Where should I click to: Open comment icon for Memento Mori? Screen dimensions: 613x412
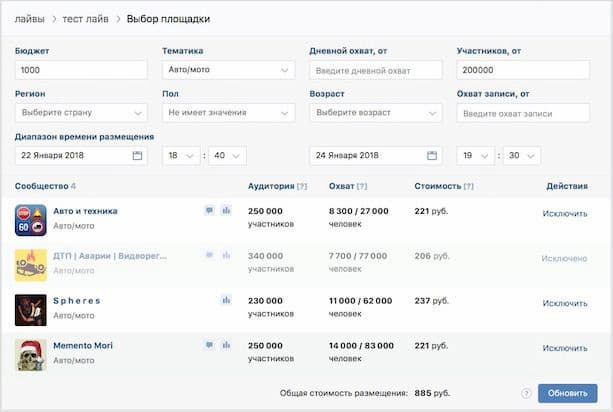tap(210, 345)
